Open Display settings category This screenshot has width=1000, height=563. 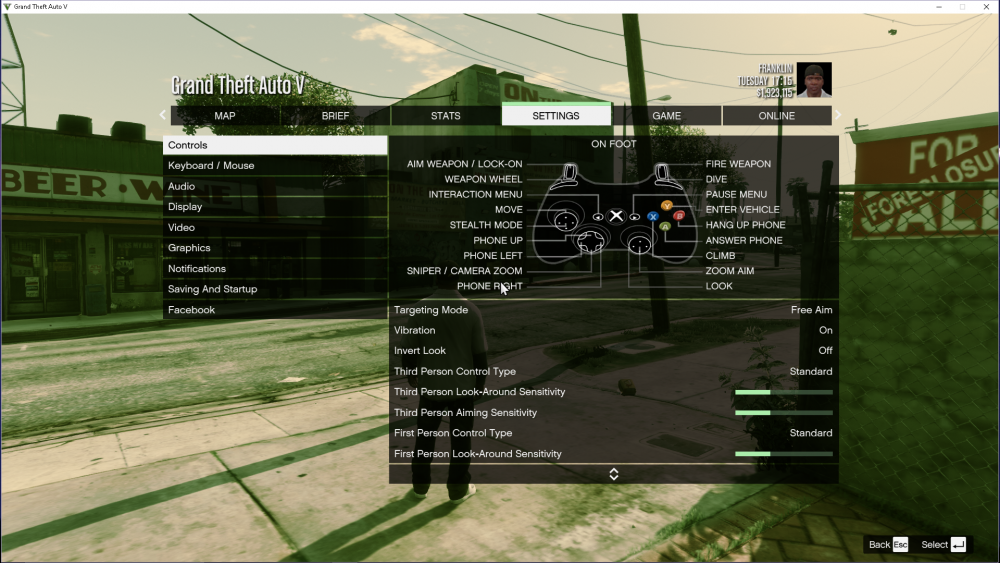[x=275, y=207]
